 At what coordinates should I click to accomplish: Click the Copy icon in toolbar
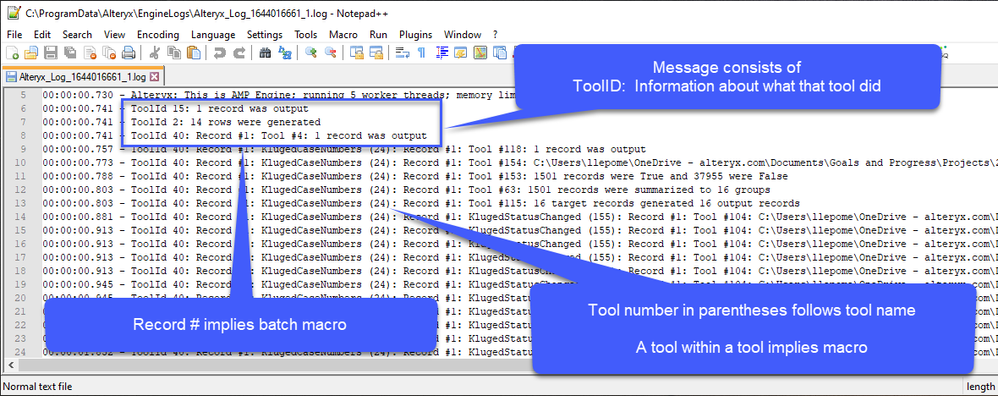(x=174, y=53)
